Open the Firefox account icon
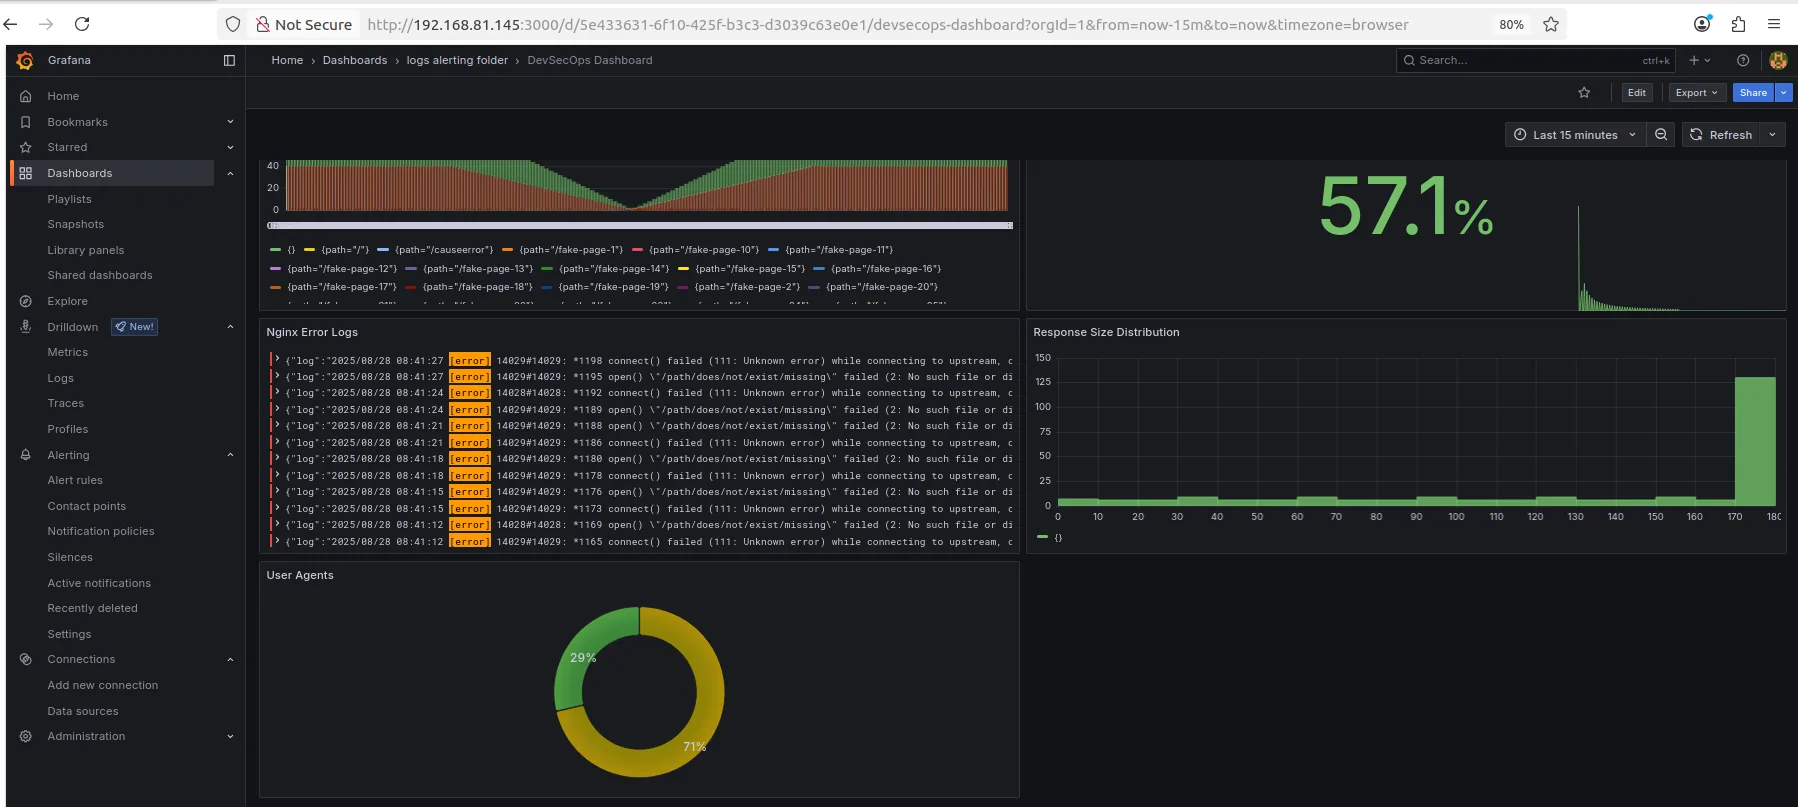The height and width of the screenshot is (807, 1798). (1702, 24)
